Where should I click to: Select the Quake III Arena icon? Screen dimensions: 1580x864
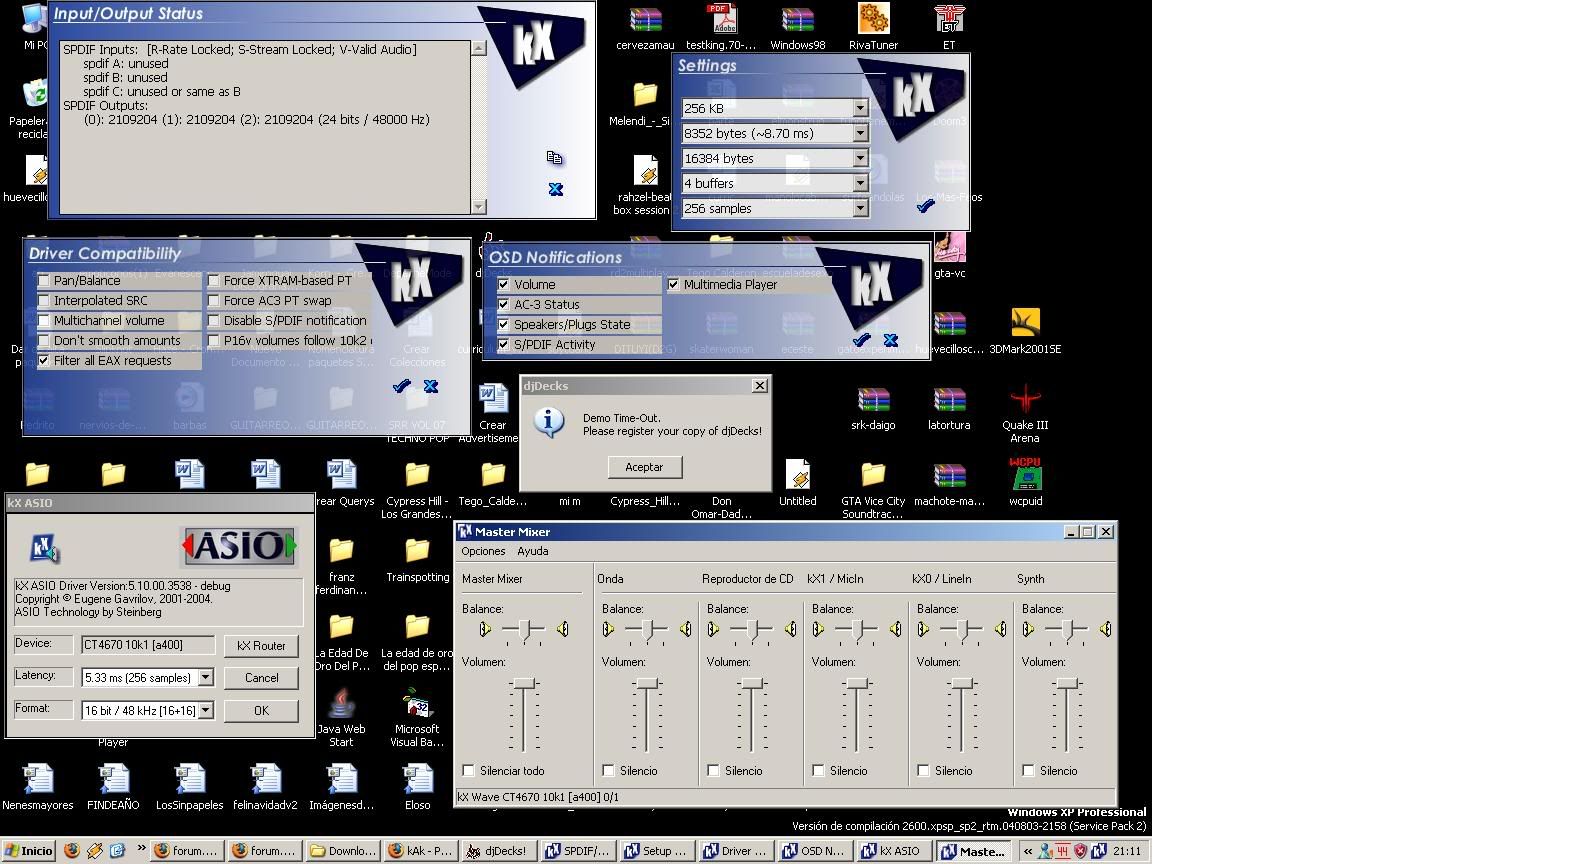[1025, 414]
